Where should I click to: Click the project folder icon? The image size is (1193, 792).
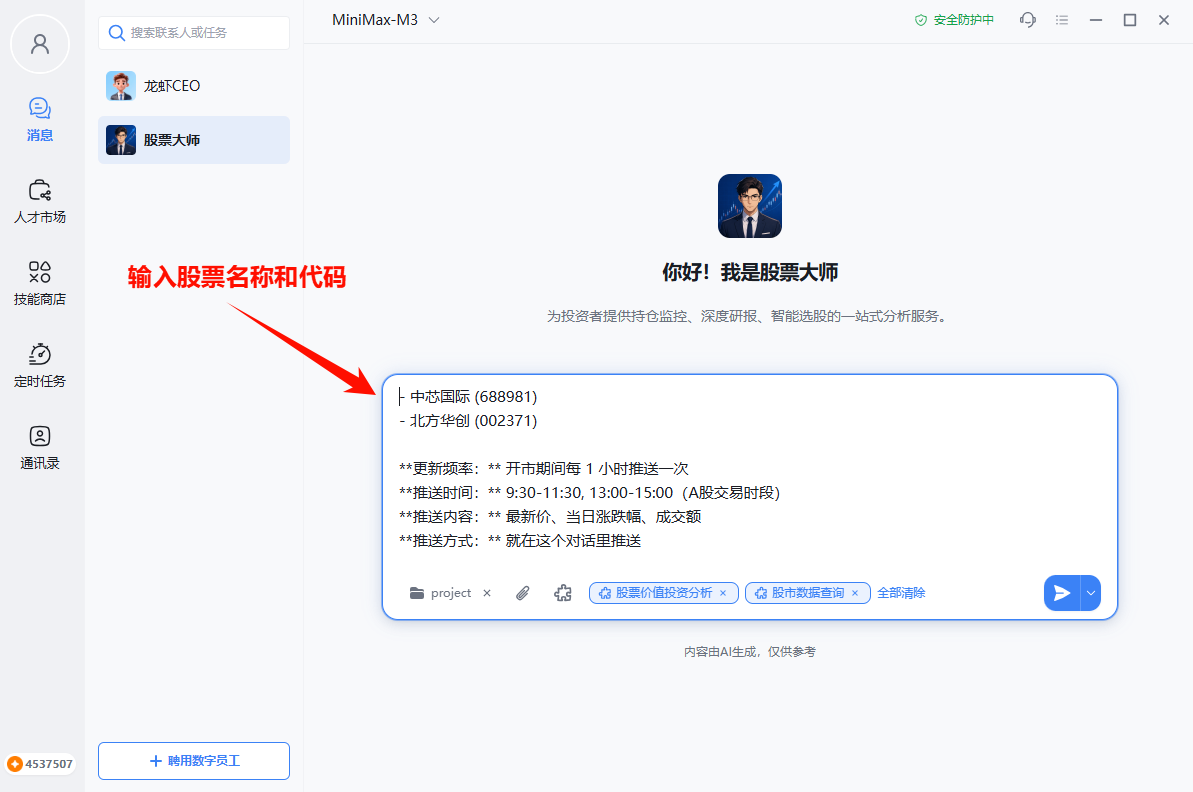[417, 593]
